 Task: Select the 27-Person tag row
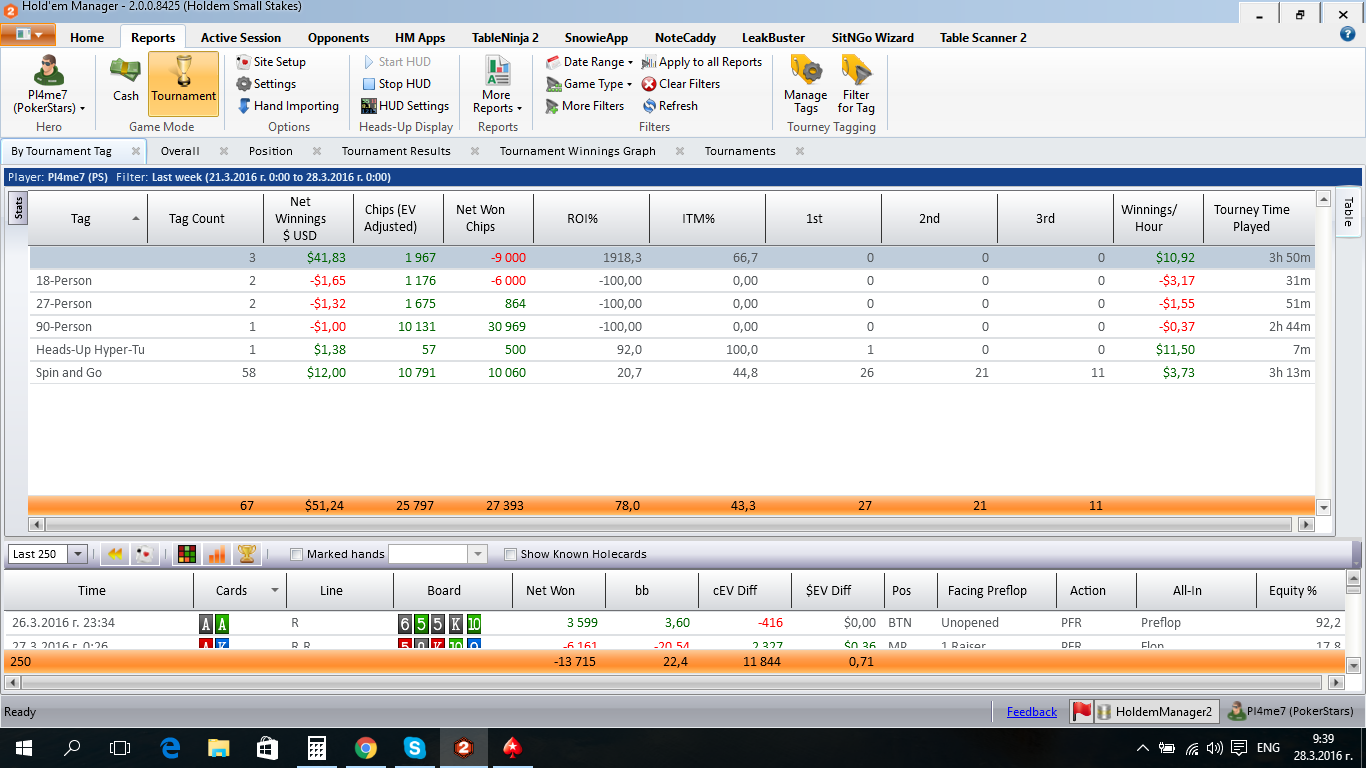pos(671,304)
